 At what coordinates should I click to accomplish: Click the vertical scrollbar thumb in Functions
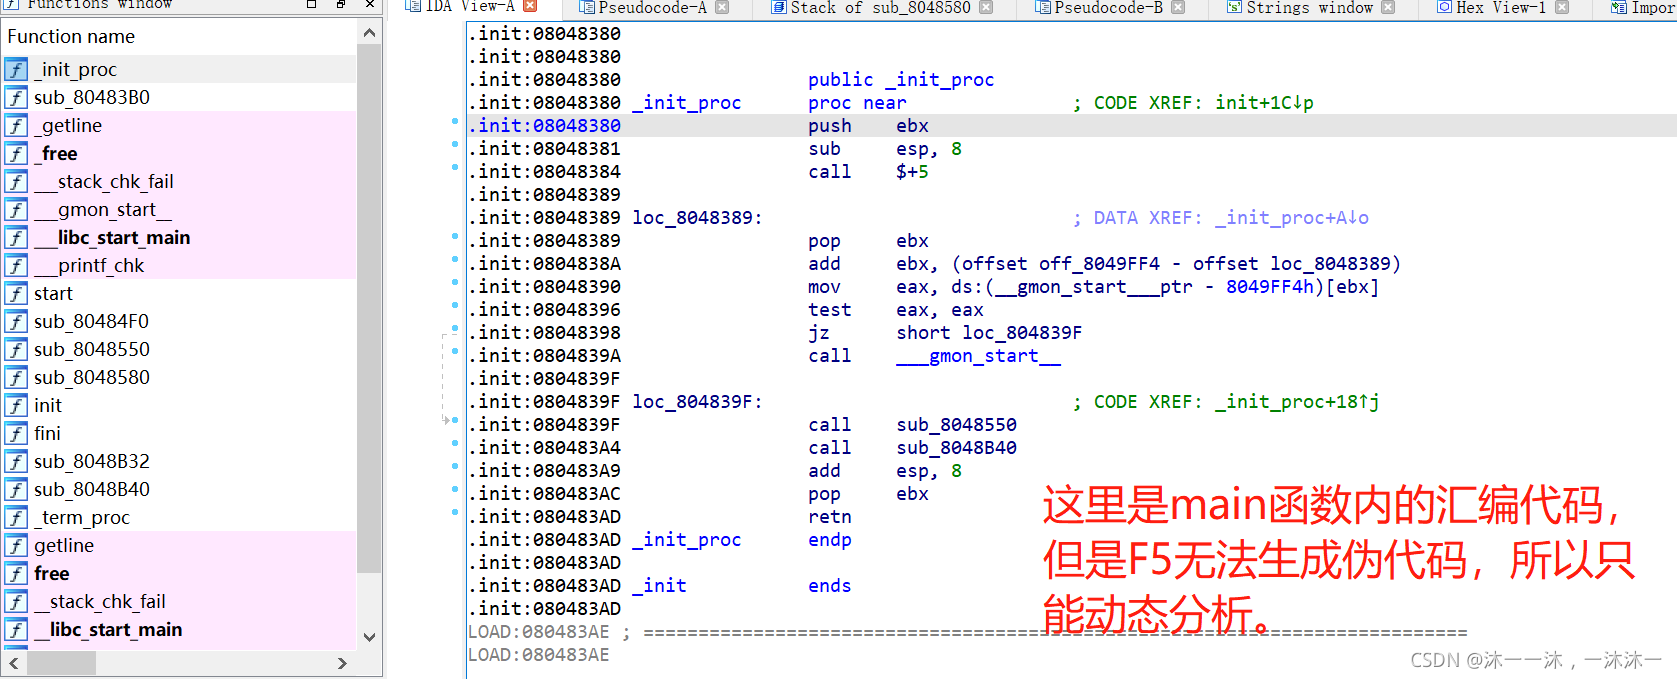(x=370, y=309)
